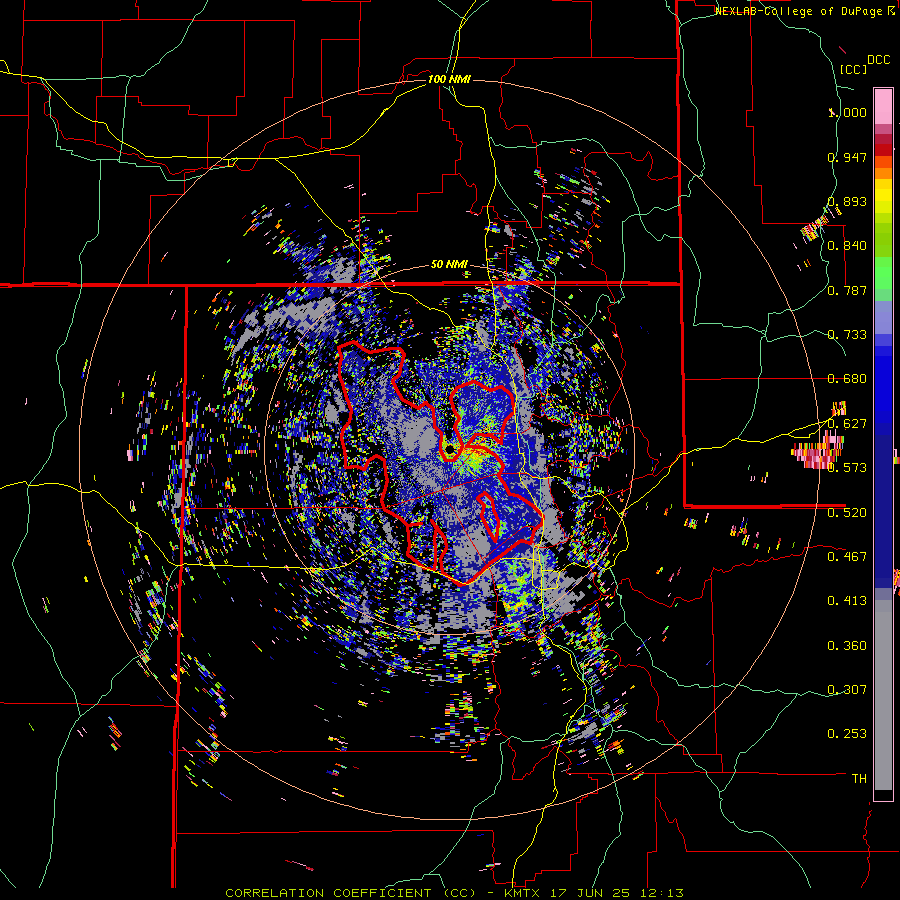The image size is (900, 900).
Task: Click the 0.840 scale value
Action: [847, 246]
